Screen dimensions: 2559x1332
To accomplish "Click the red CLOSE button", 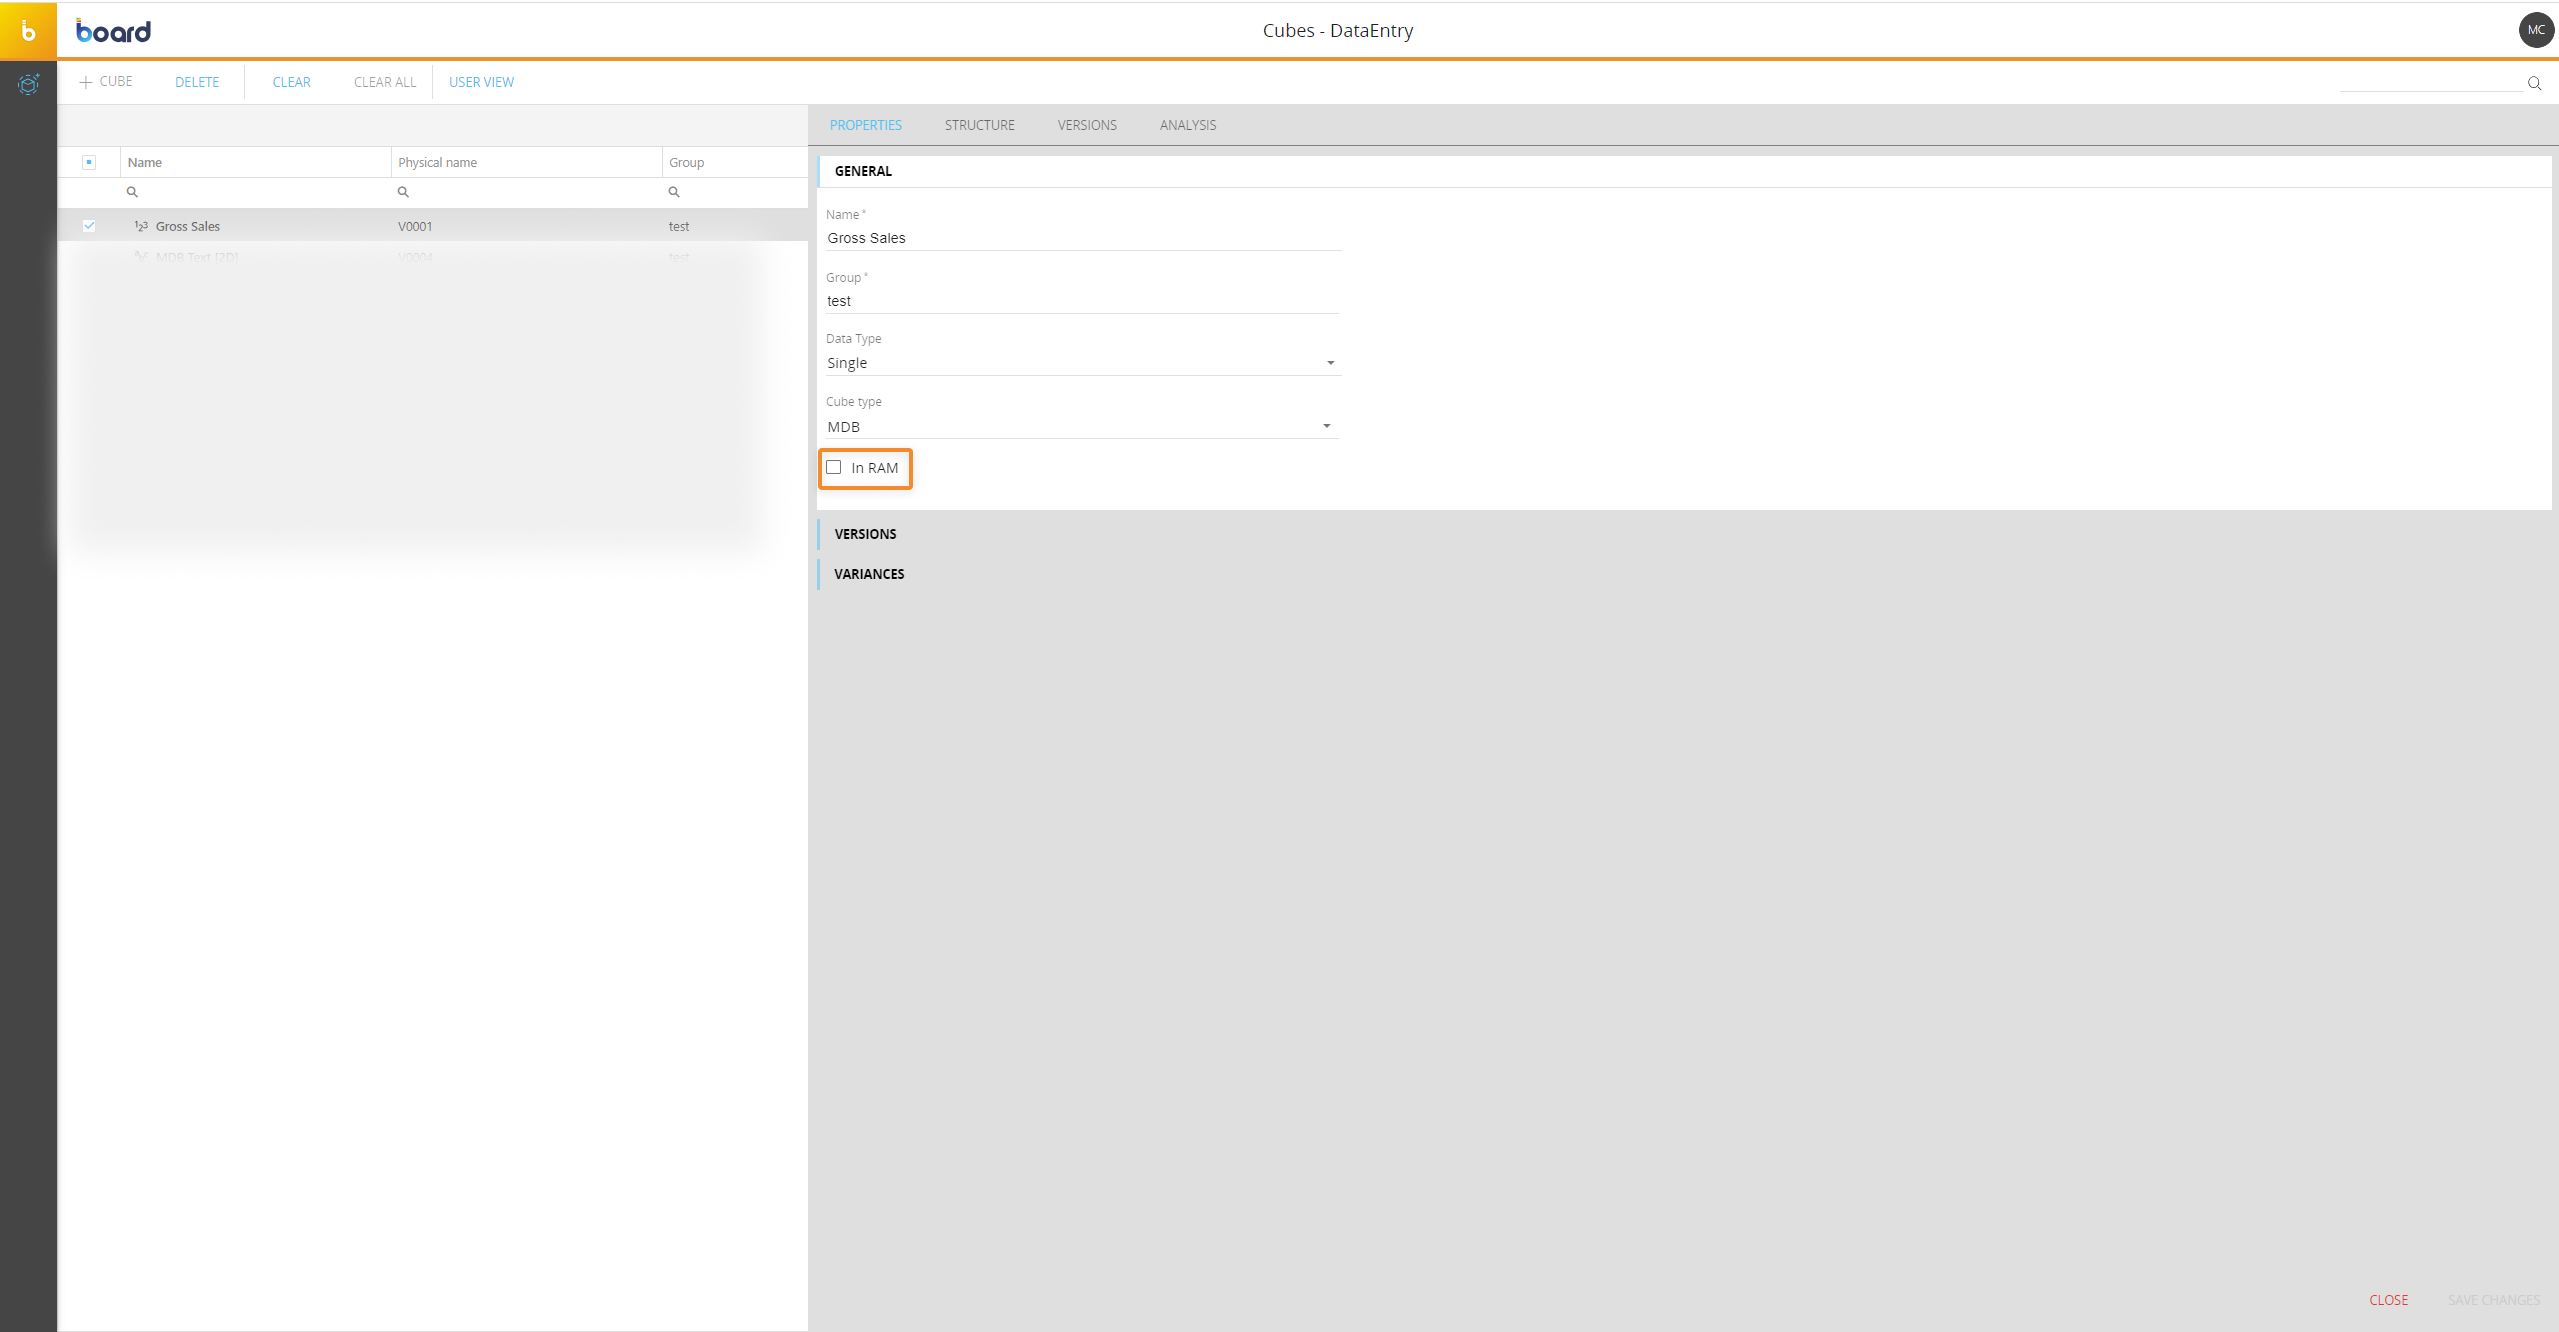I will (2388, 1300).
